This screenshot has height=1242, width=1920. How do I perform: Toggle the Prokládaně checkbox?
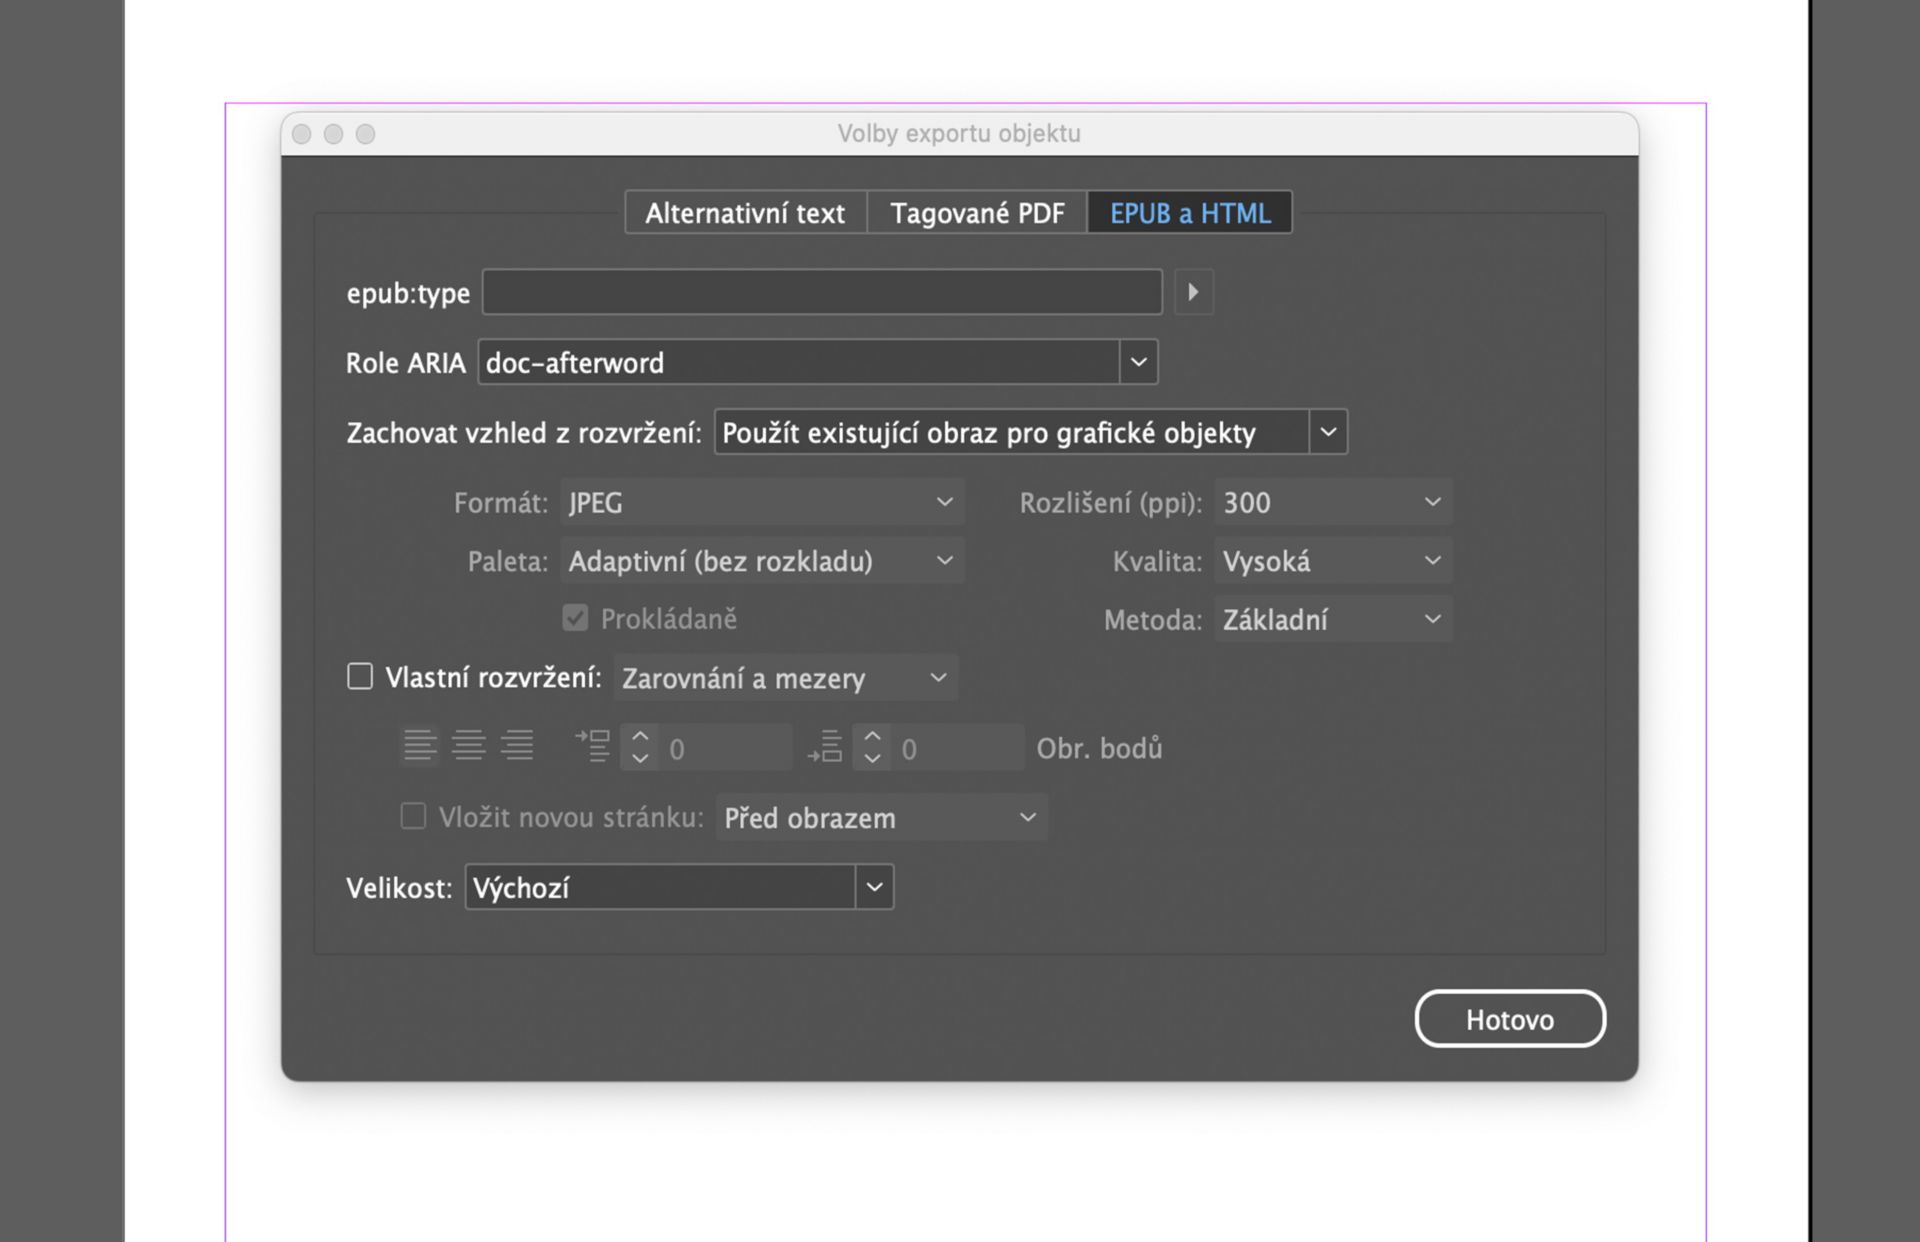pos(575,618)
